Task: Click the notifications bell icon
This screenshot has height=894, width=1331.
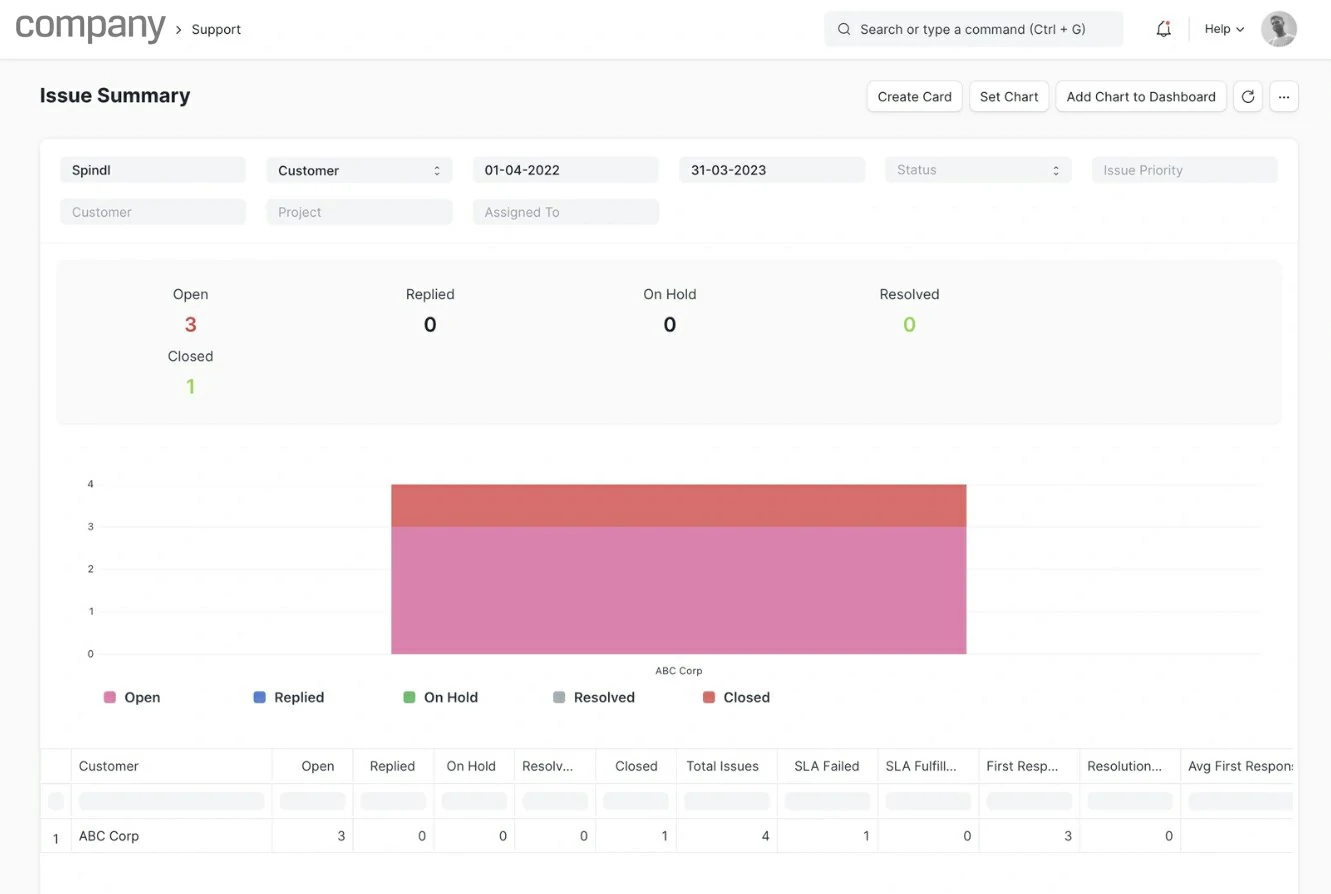Action: (x=1163, y=29)
